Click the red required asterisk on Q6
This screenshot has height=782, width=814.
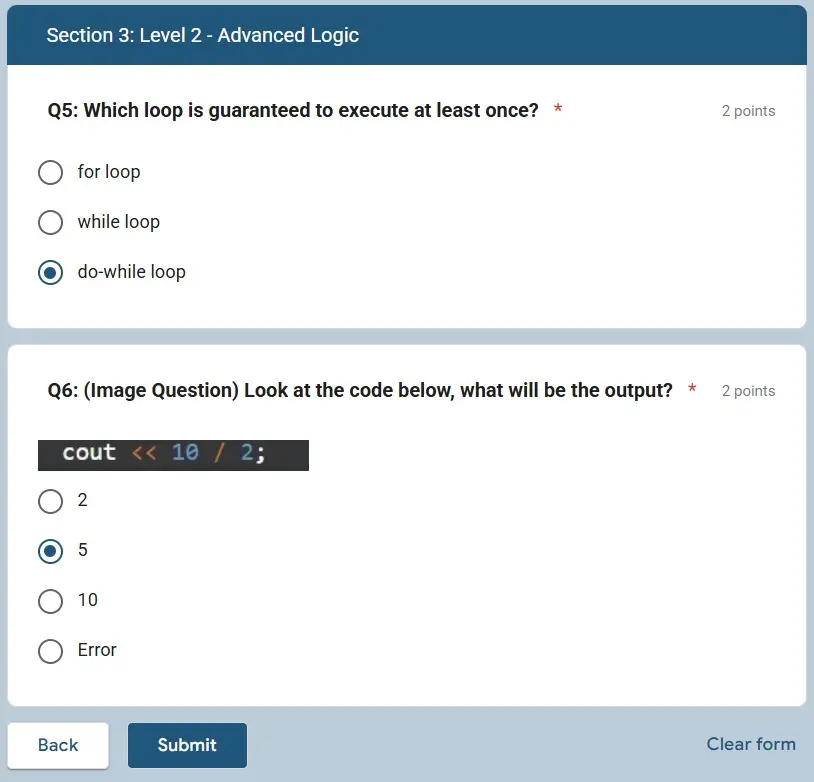pyautogui.click(x=691, y=390)
